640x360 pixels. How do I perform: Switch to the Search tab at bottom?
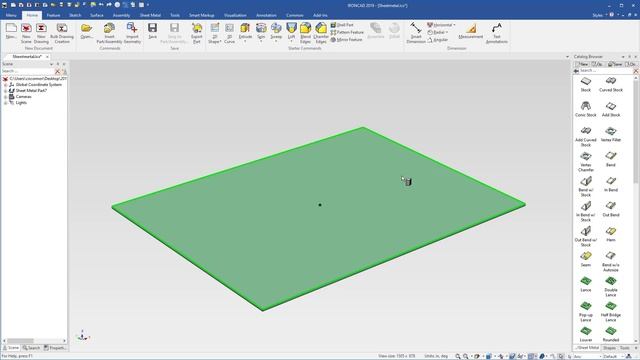[x=31, y=348]
